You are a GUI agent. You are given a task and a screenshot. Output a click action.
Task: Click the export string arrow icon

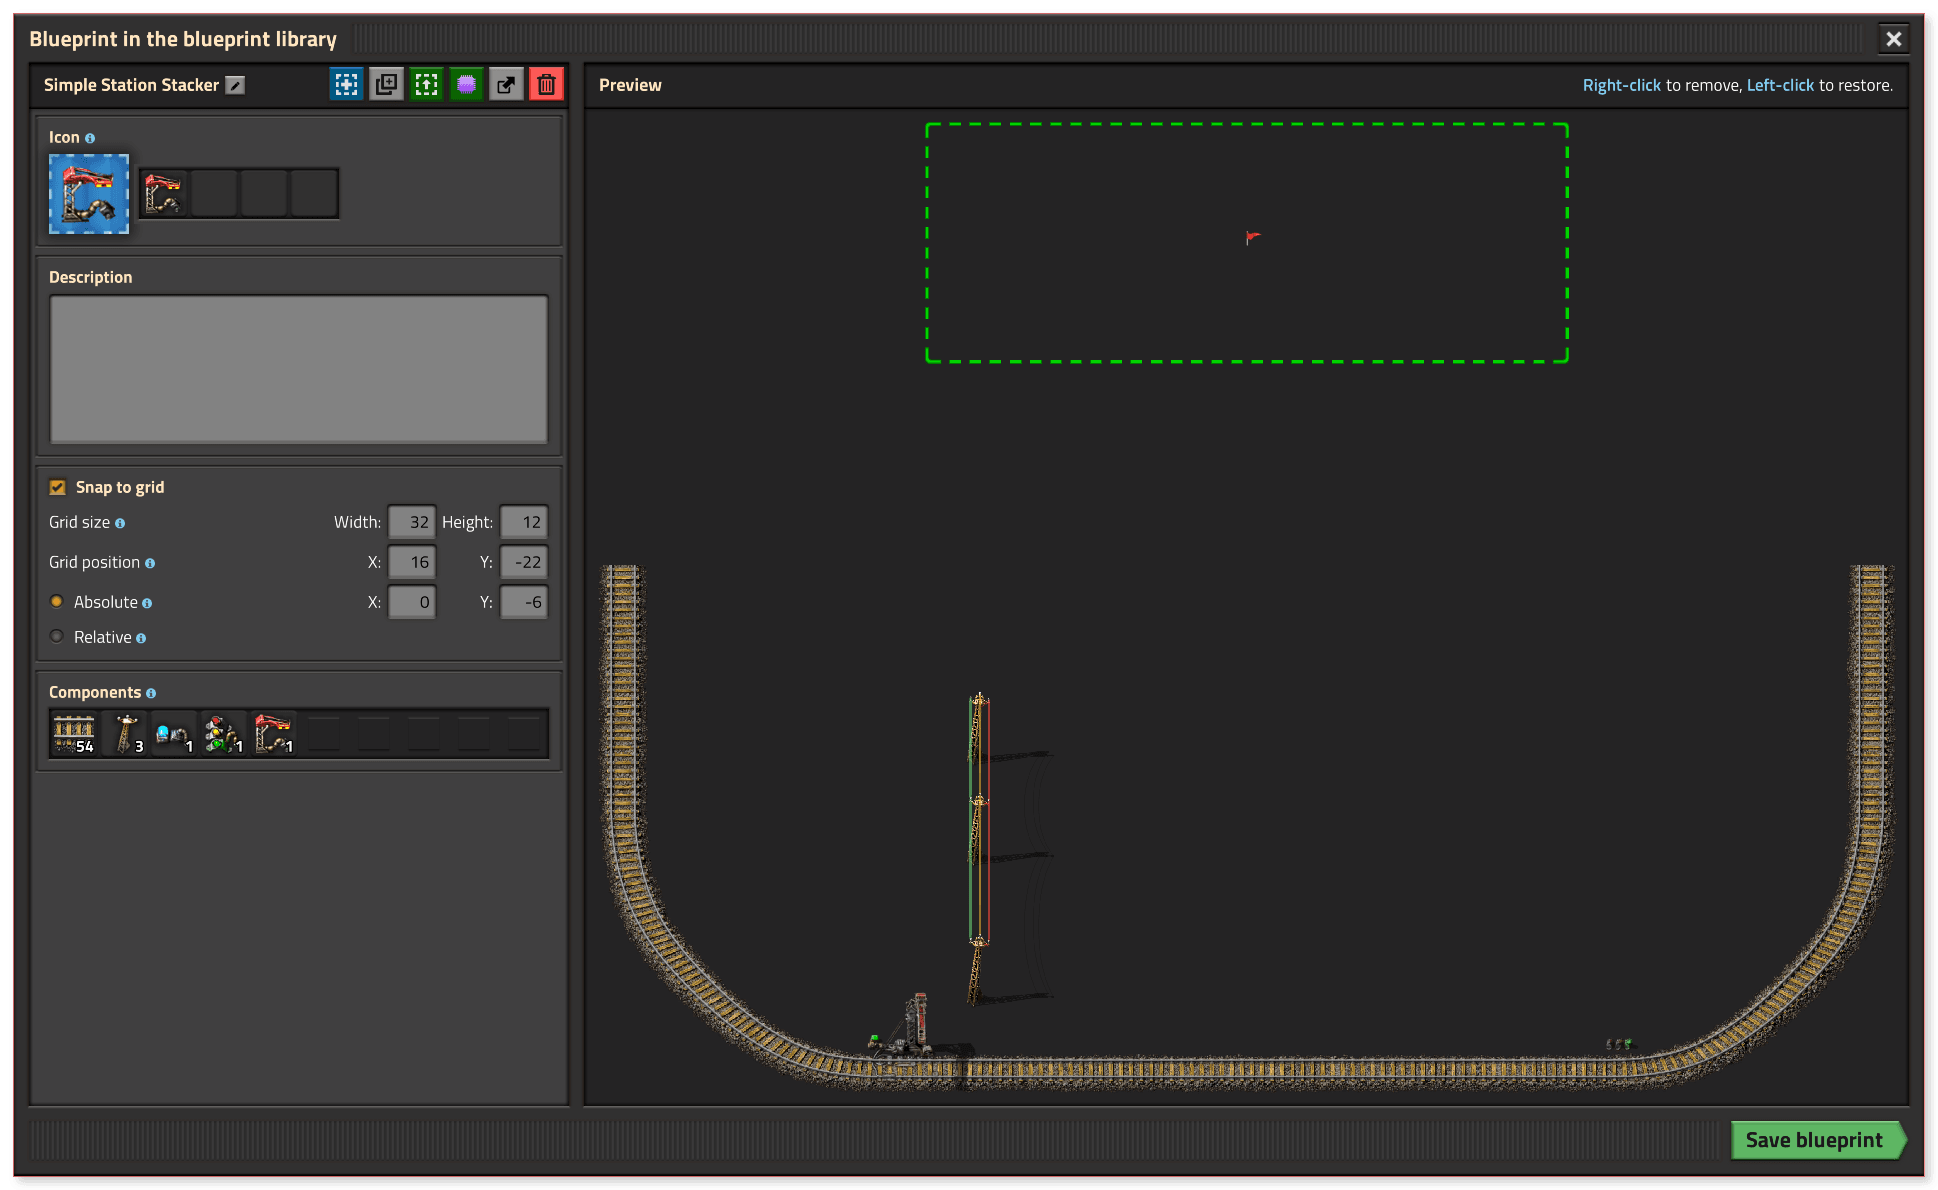(506, 85)
